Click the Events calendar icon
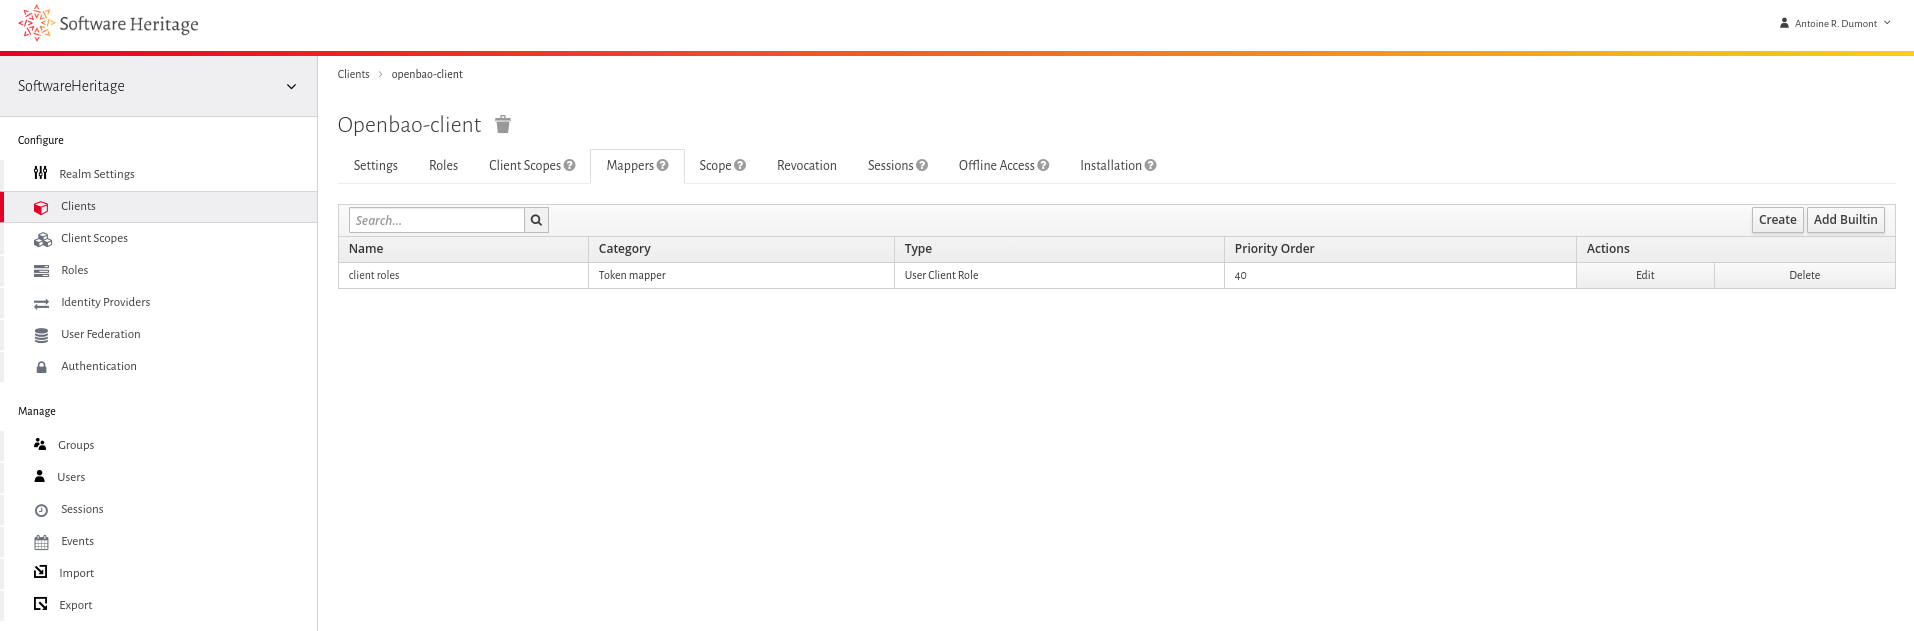The image size is (1914, 631). [x=41, y=542]
